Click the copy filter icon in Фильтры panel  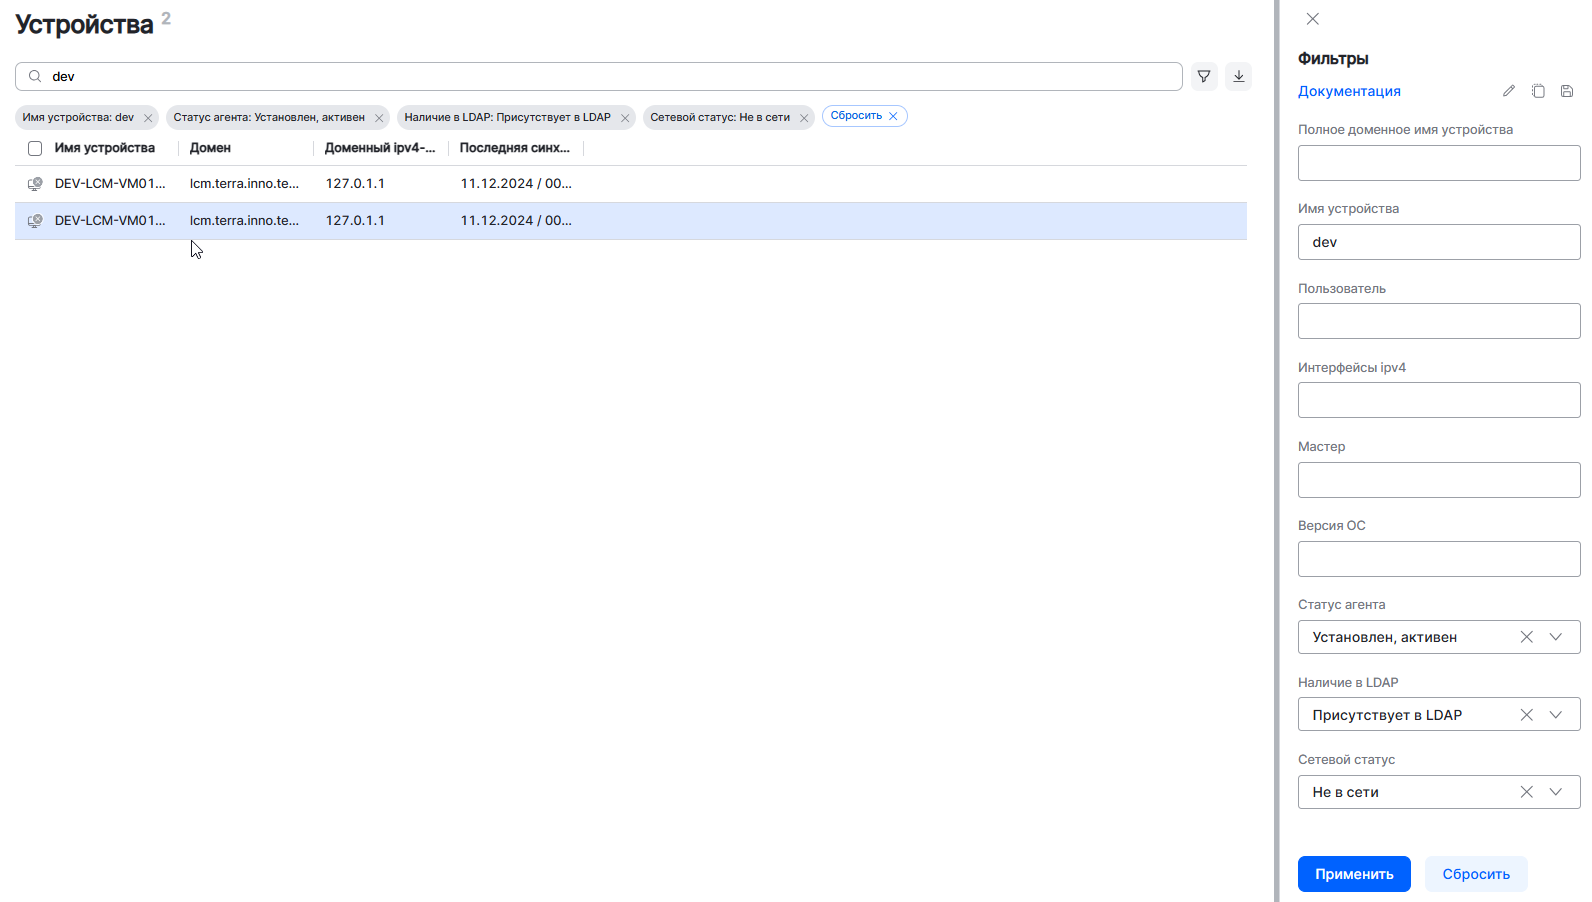tap(1538, 91)
